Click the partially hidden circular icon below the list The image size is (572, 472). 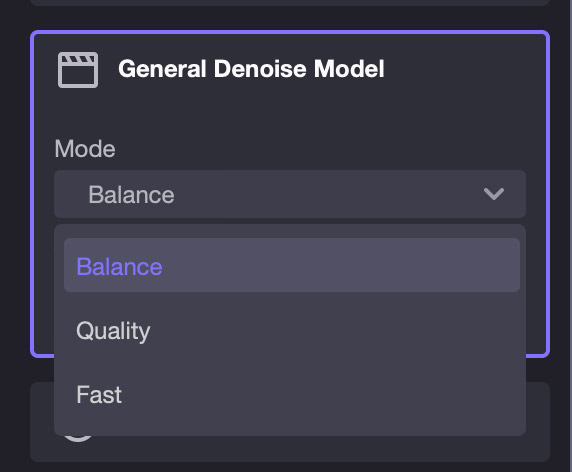(x=78, y=438)
